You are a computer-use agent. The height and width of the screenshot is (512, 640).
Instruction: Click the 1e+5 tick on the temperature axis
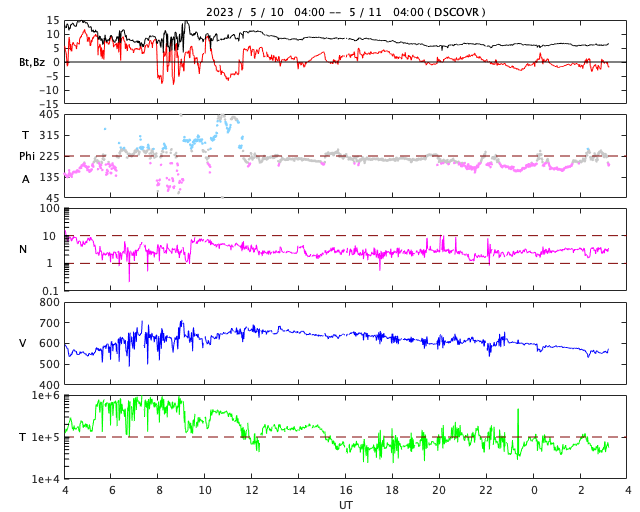click(46, 437)
